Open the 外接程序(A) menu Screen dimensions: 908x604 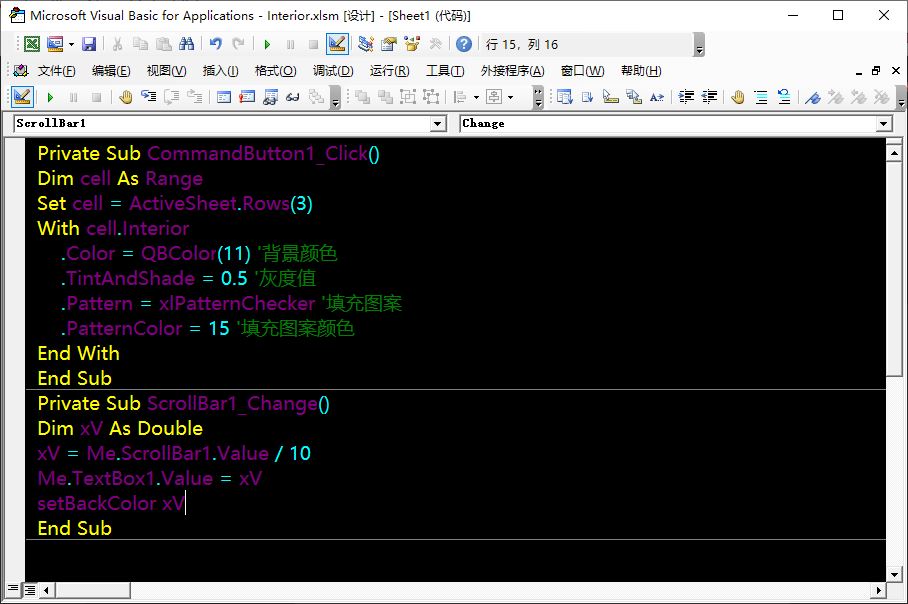512,71
